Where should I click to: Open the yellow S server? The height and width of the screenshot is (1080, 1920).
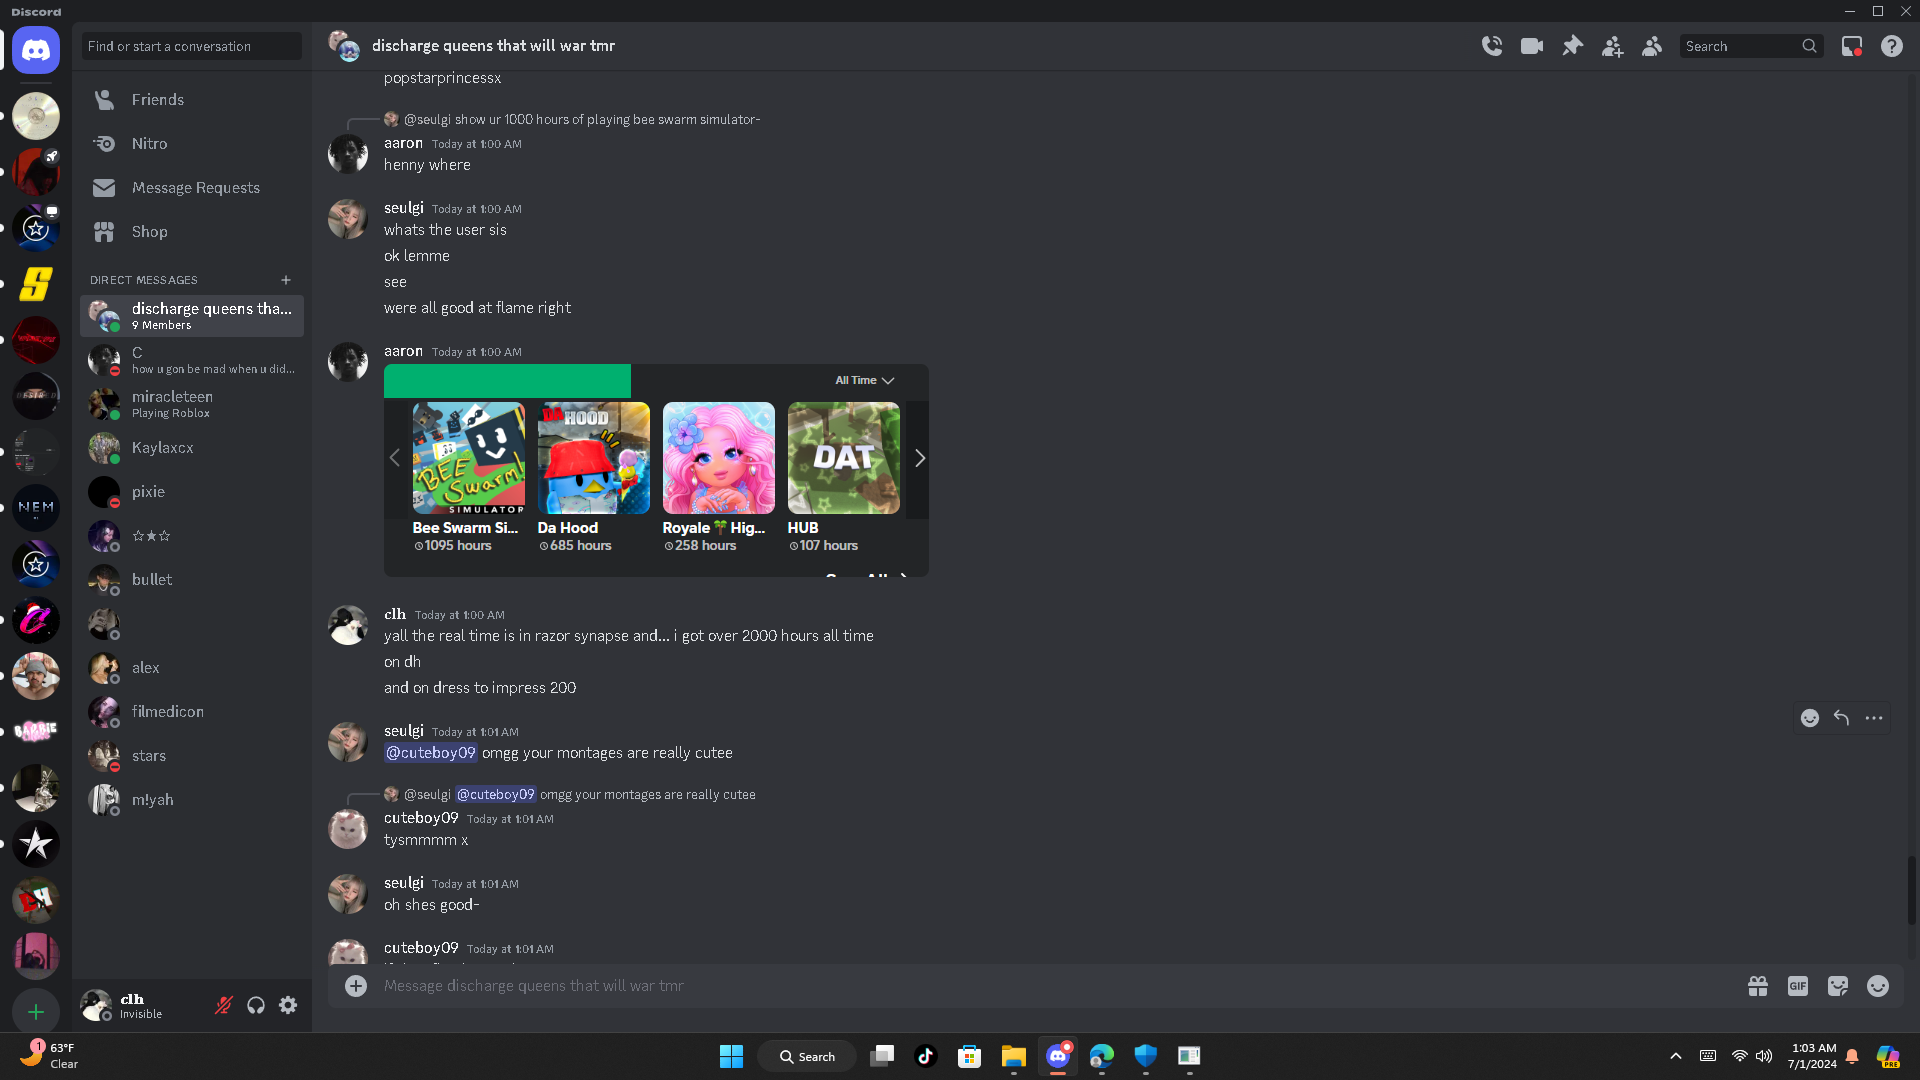[36, 284]
